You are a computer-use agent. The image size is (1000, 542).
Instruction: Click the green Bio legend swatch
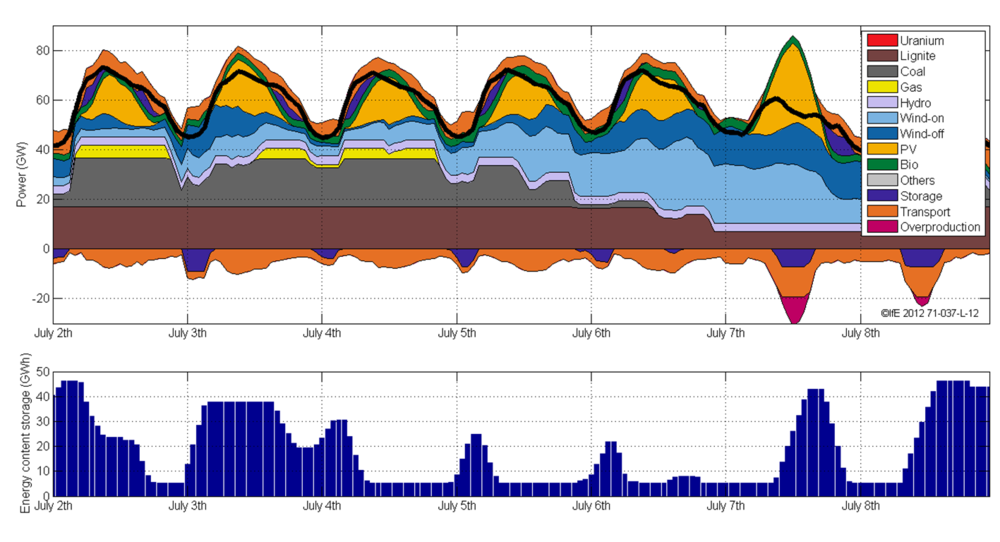[882, 165]
